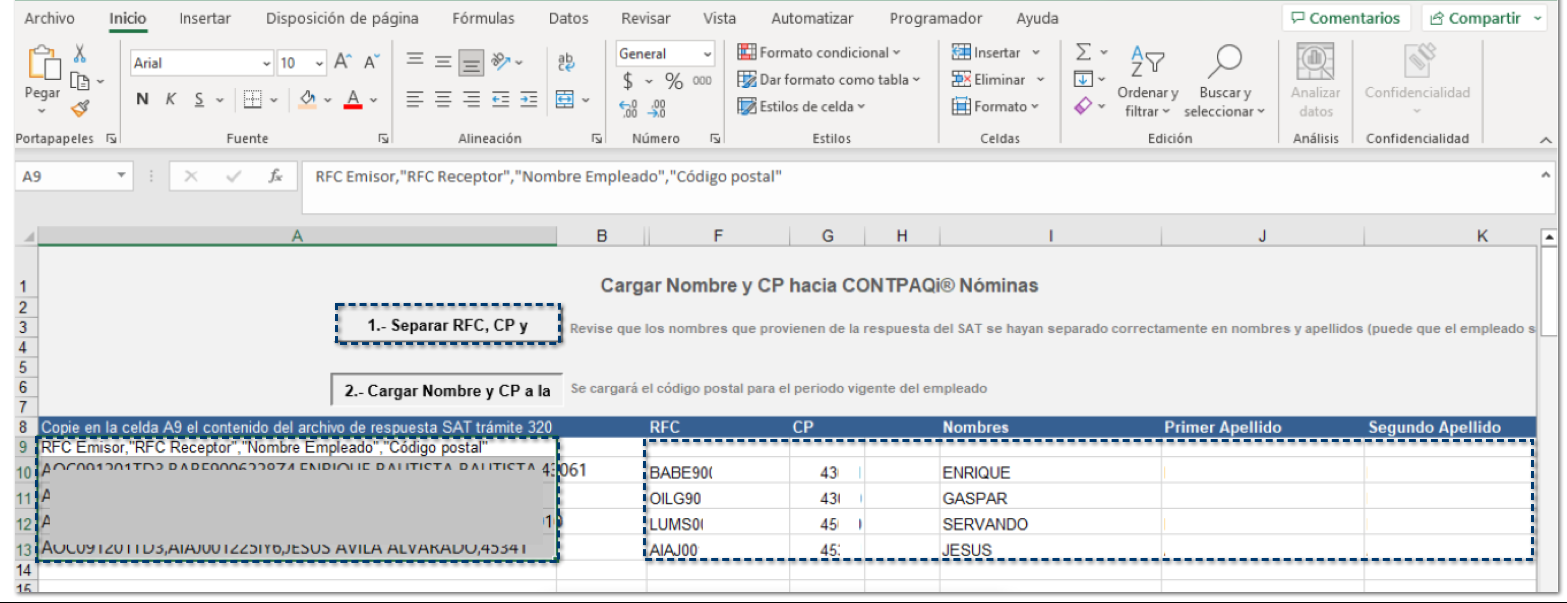This screenshot has width=1567, height=603.
Task: Toggle the highlighted bottom align icon
Action: [x=472, y=63]
